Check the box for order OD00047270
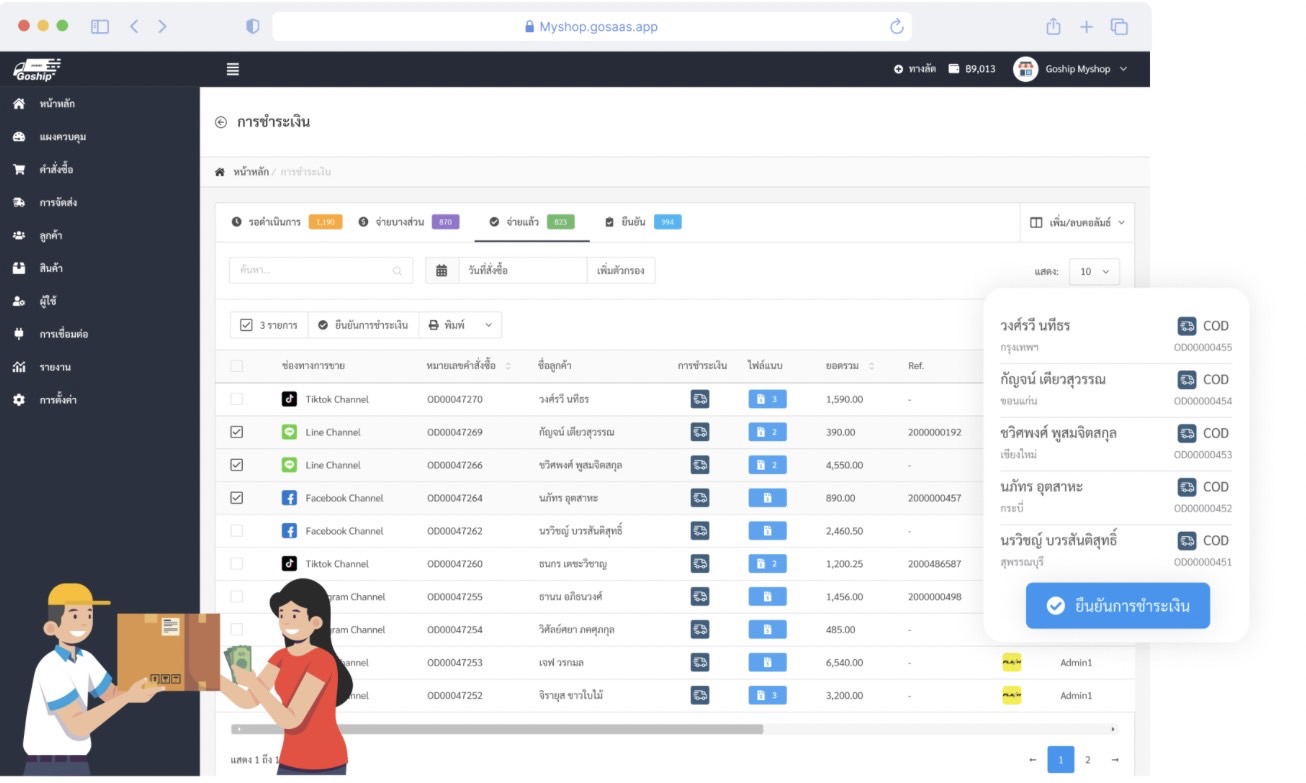The width and height of the screenshot is (1306, 783). click(237, 399)
